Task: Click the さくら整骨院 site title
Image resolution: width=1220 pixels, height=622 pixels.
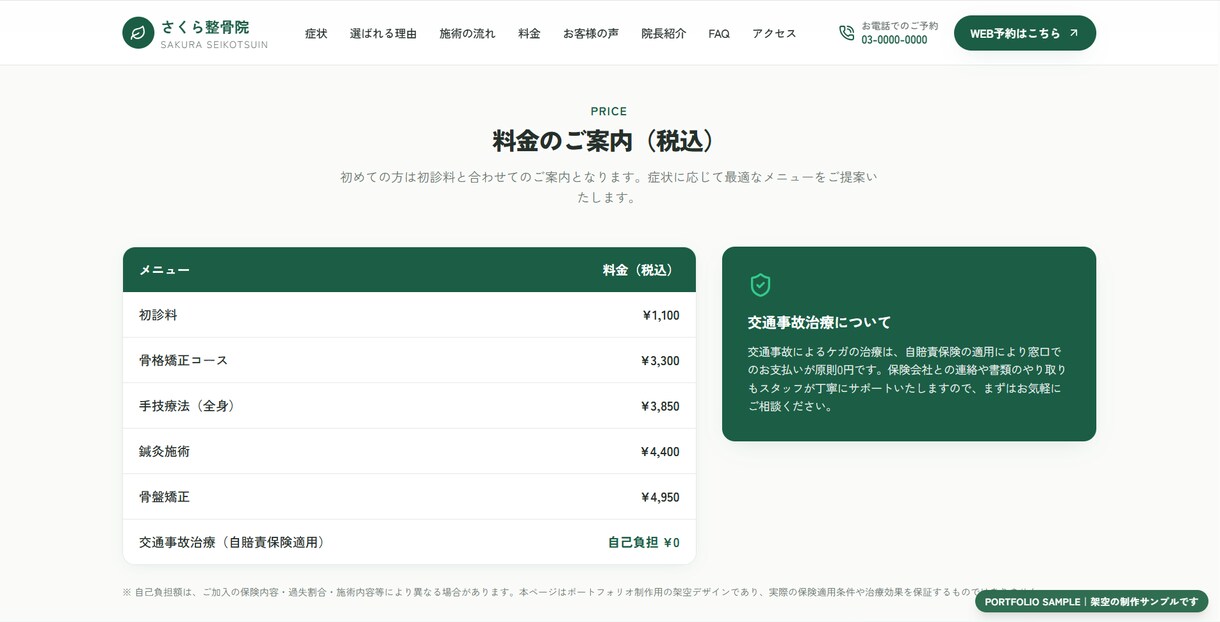Action: (205, 27)
